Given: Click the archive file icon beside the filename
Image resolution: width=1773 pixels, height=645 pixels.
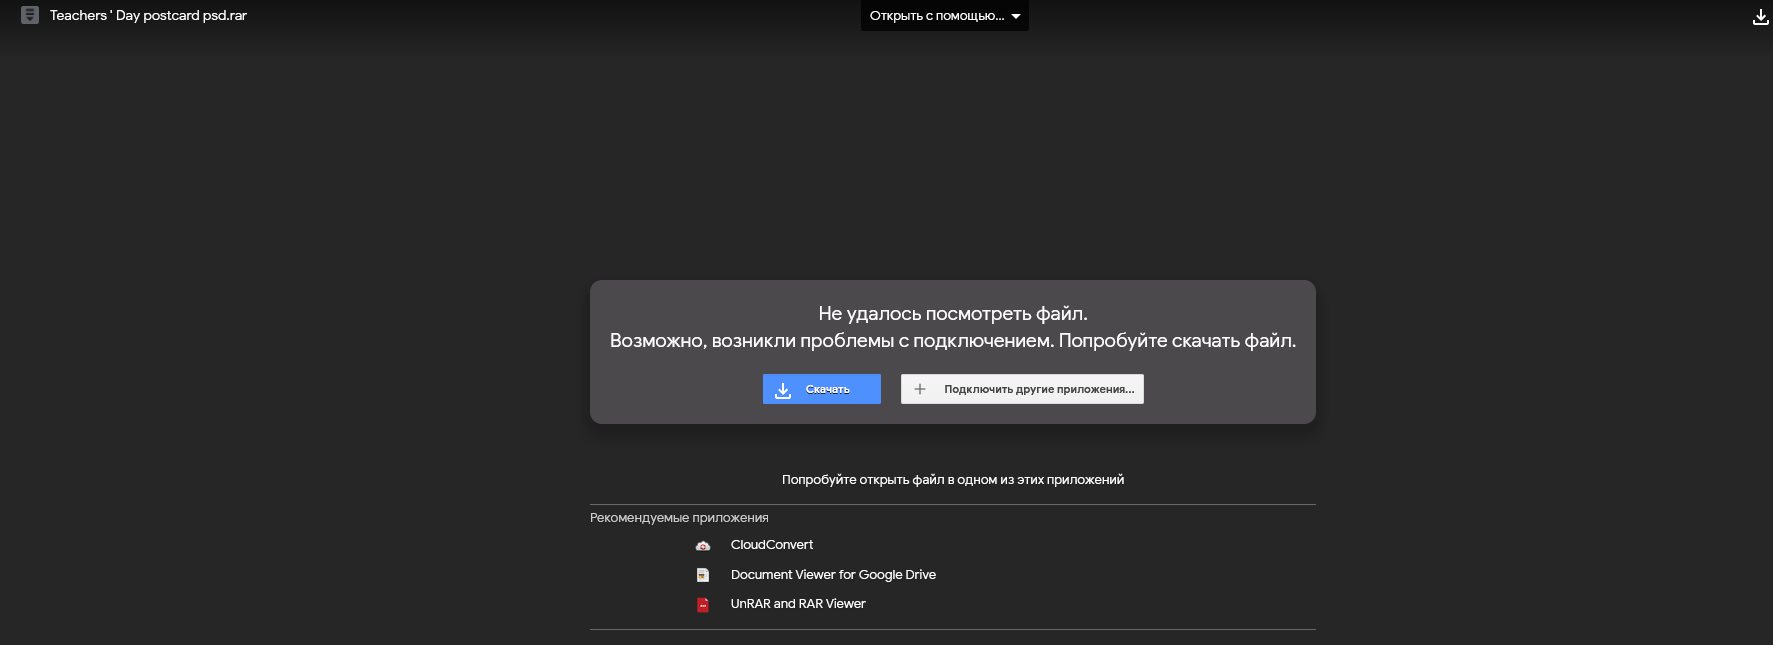Looking at the screenshot, I should (30, 16).
